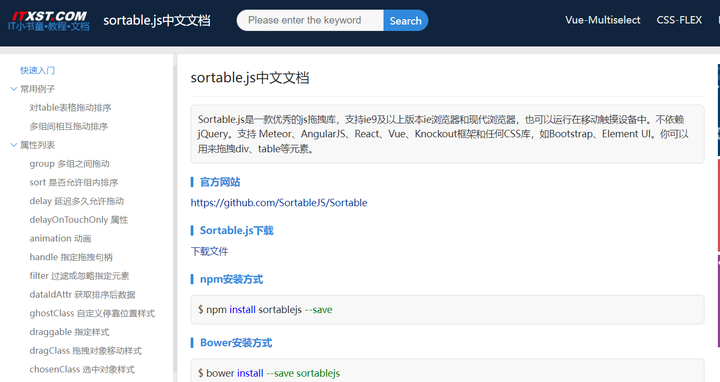Open the GitHub SortableJS/Sortable link
Image resolution: width=720 pixels, height=382 pixels.
[x=279, y=203]
